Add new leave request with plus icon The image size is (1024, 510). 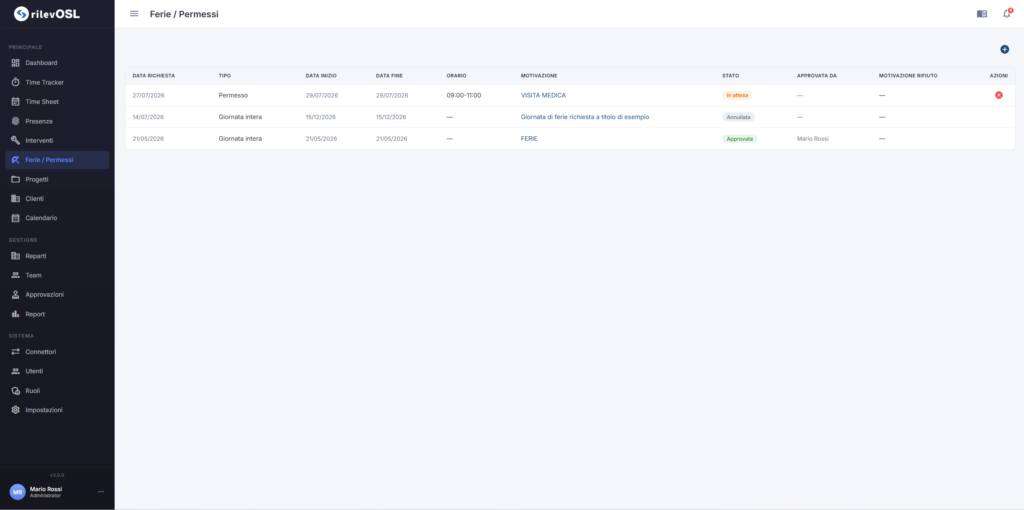[1004, 50]
